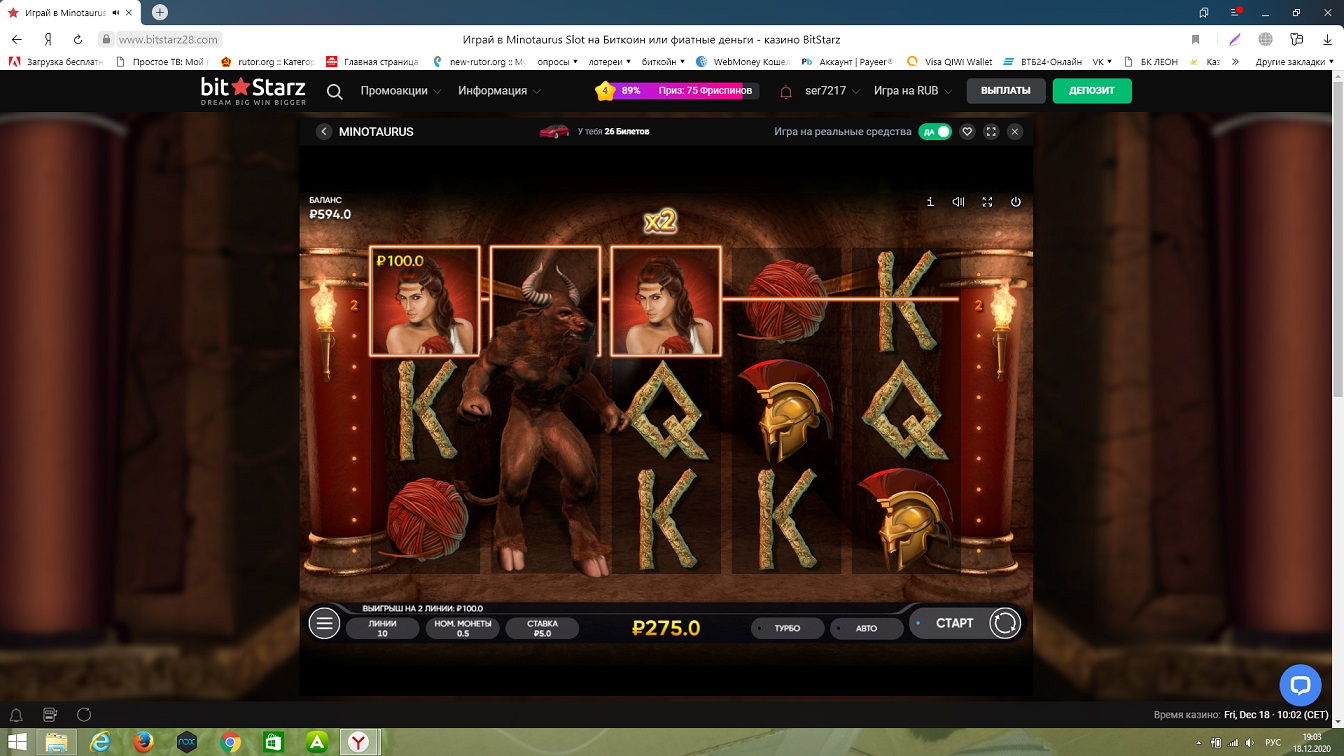Click У тебя 26 Билетов text
This screenshot has height=756, width=1344.
[x=614, y=131]
